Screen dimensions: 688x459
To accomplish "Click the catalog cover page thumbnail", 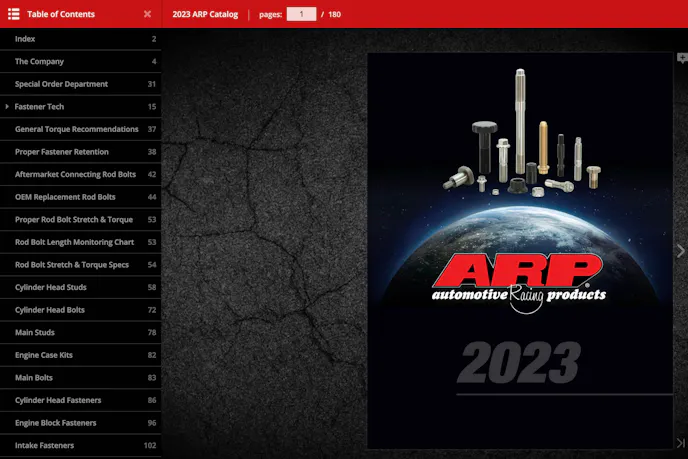I will pos(519,250).
